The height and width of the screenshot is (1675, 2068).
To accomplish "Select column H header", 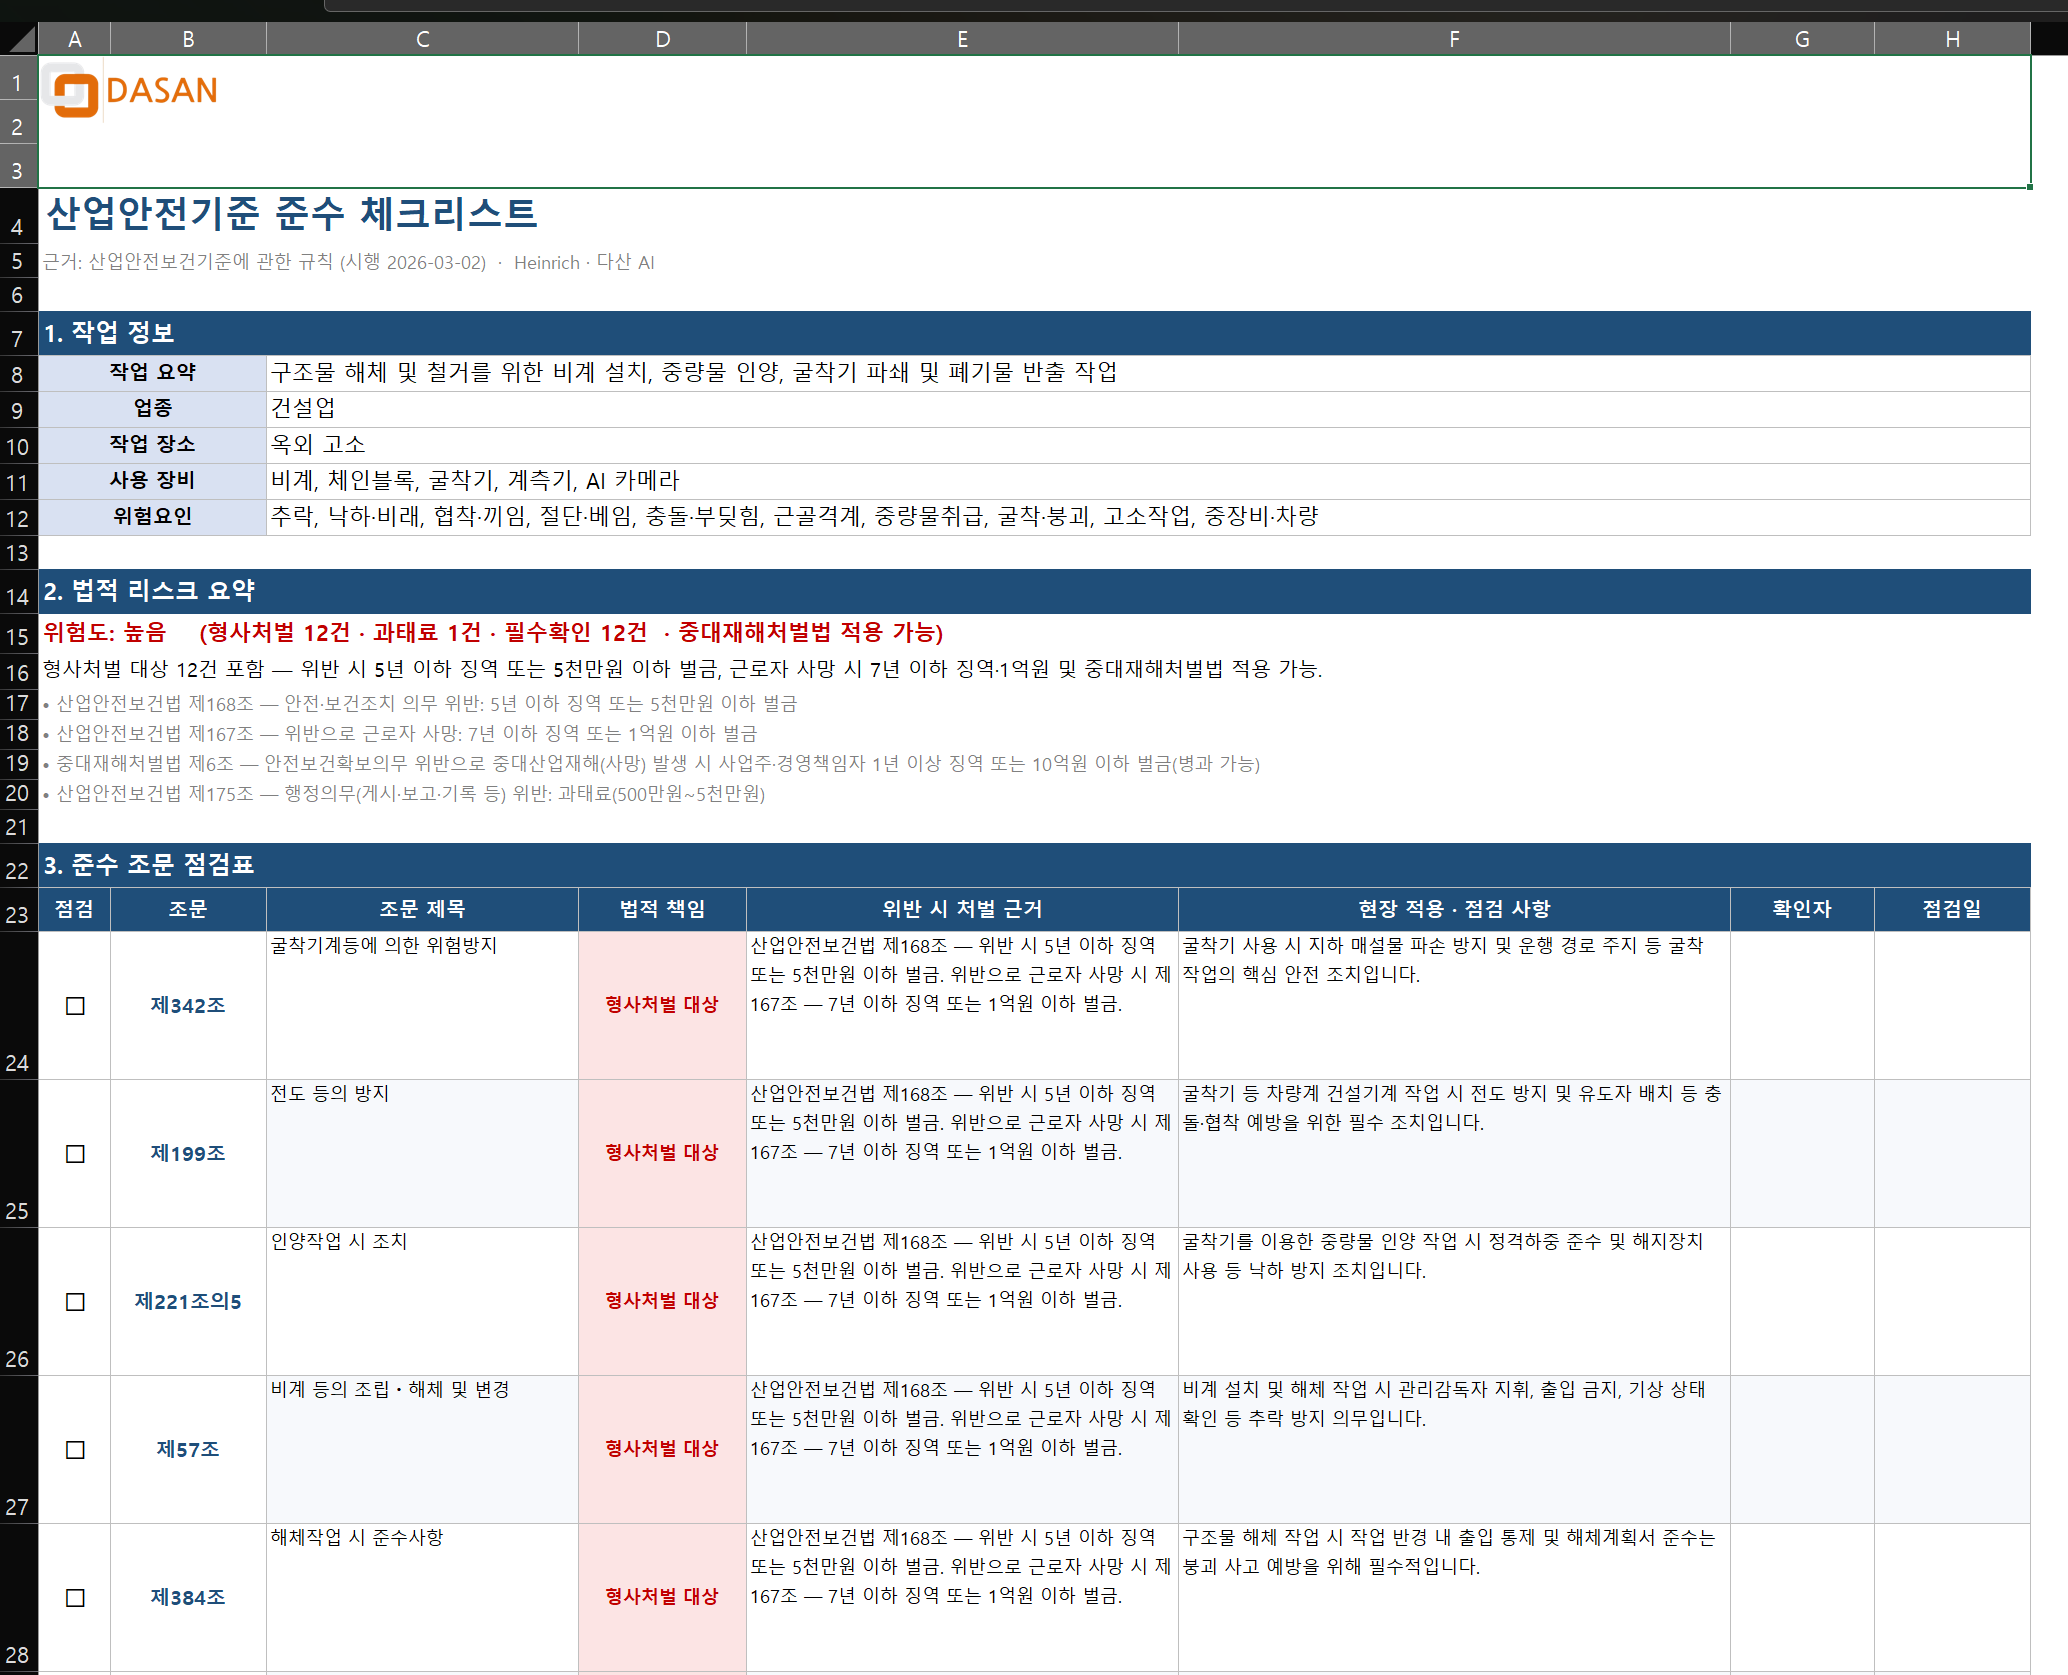I will click(x=1953, y=39).
